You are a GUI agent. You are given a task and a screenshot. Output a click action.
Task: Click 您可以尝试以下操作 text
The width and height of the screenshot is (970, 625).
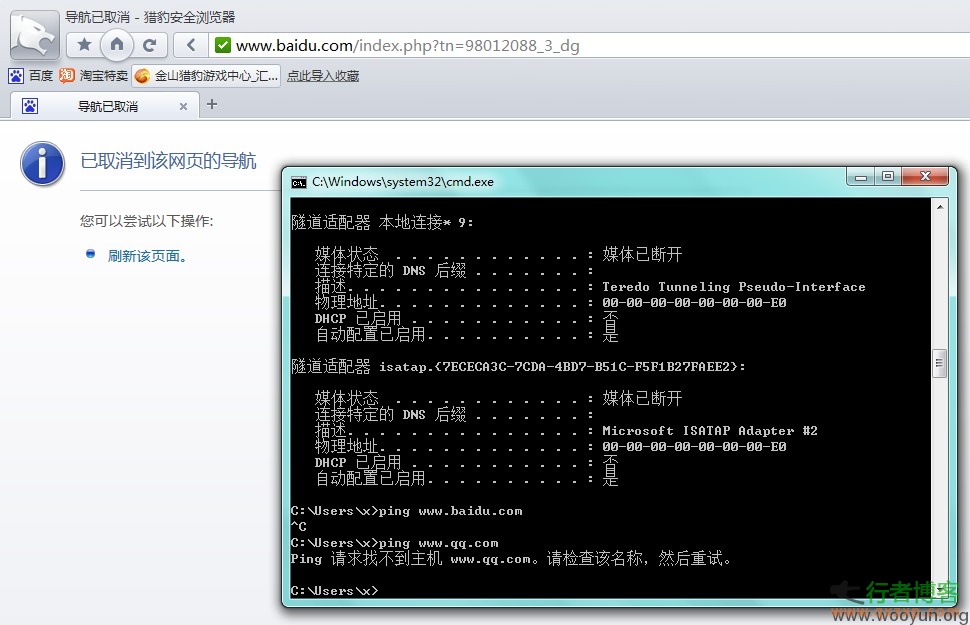pyautogui.click(x=147, y=221)
